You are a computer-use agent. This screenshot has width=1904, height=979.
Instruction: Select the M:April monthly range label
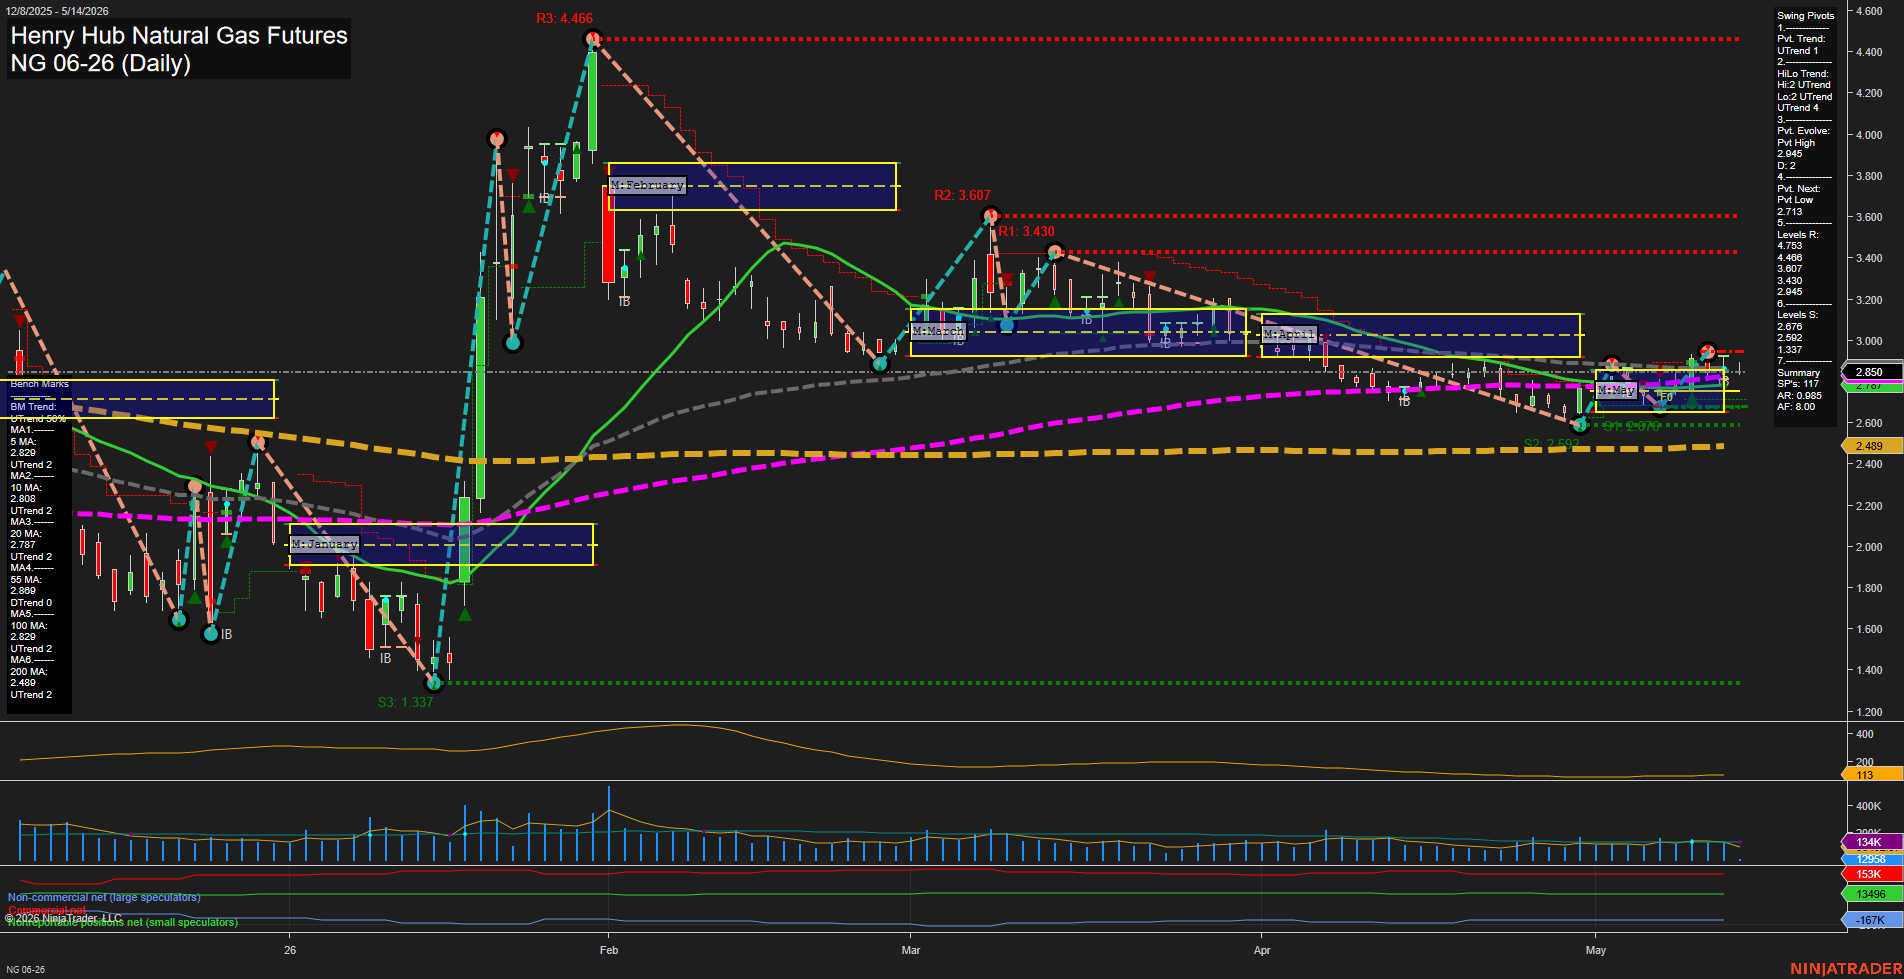(1290, 334)
